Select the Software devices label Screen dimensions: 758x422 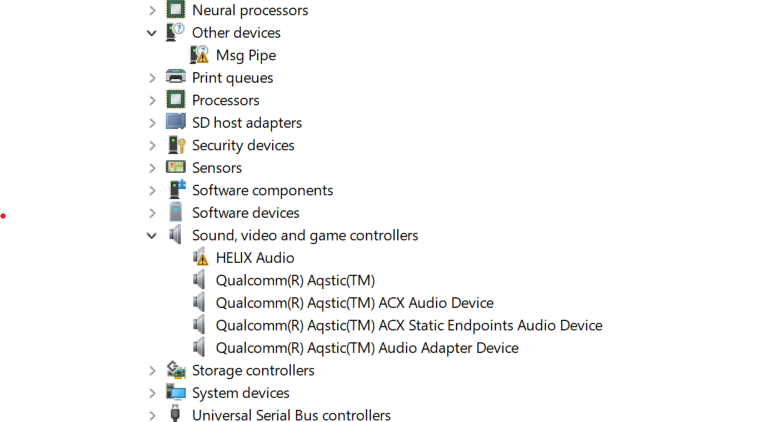pos(245,213)
